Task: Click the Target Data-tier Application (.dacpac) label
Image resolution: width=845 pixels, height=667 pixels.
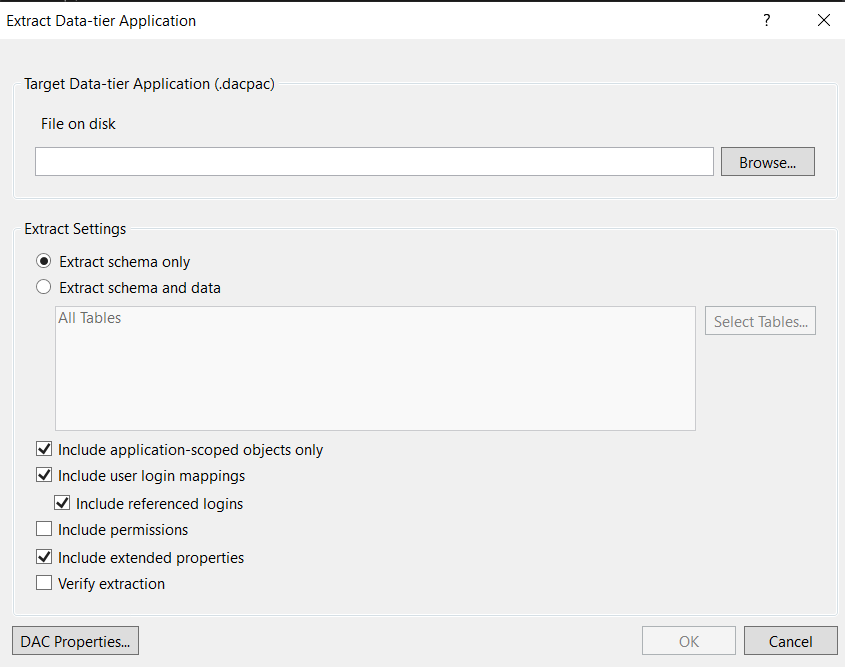Action: 149,84
